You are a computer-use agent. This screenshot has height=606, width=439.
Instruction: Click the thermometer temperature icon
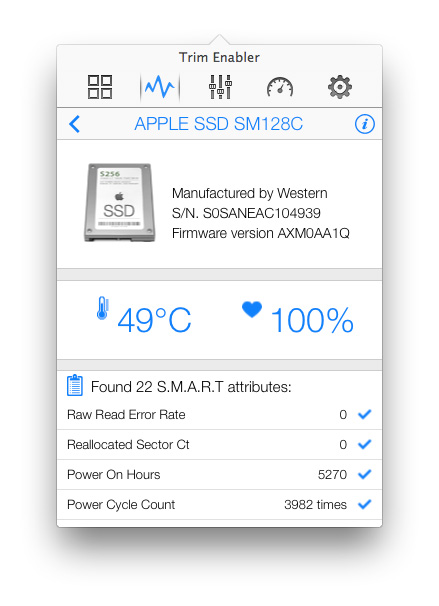pos(102,308)
